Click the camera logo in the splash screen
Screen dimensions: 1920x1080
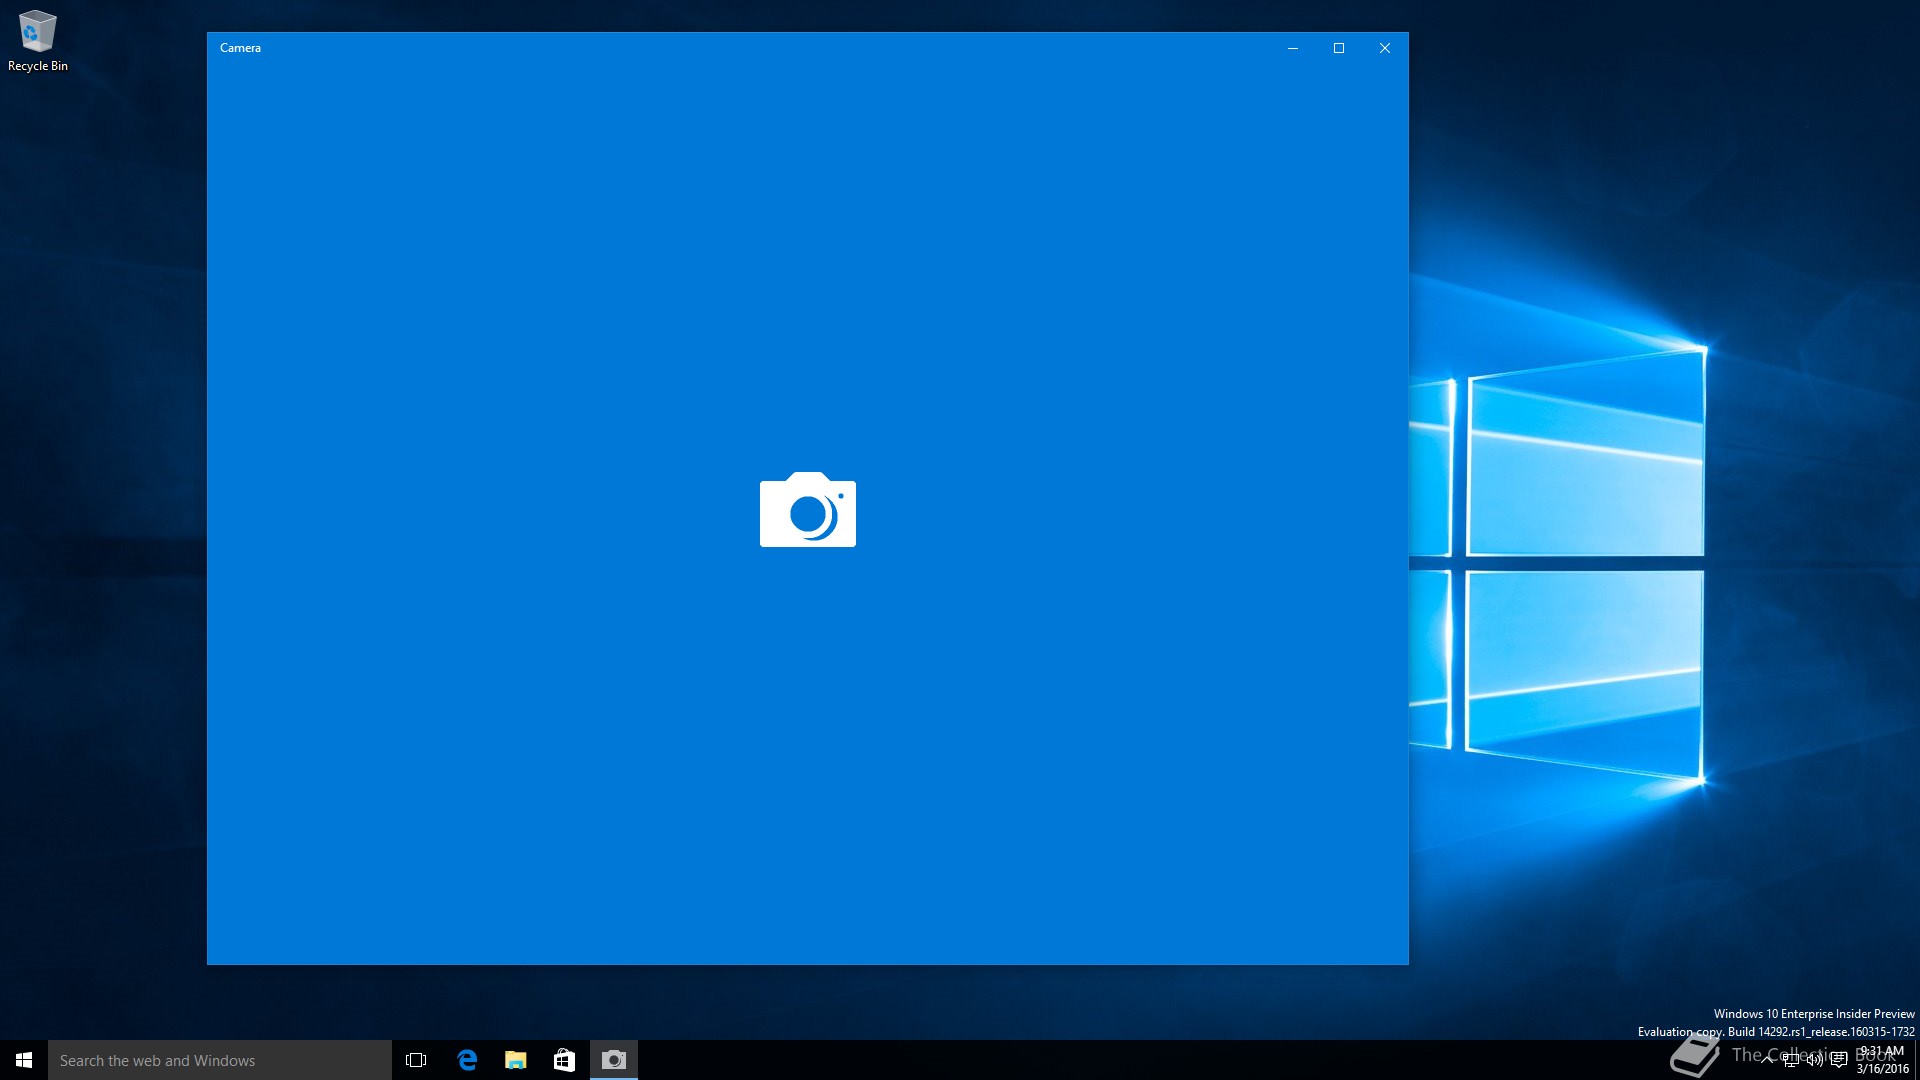pos(807,510)
